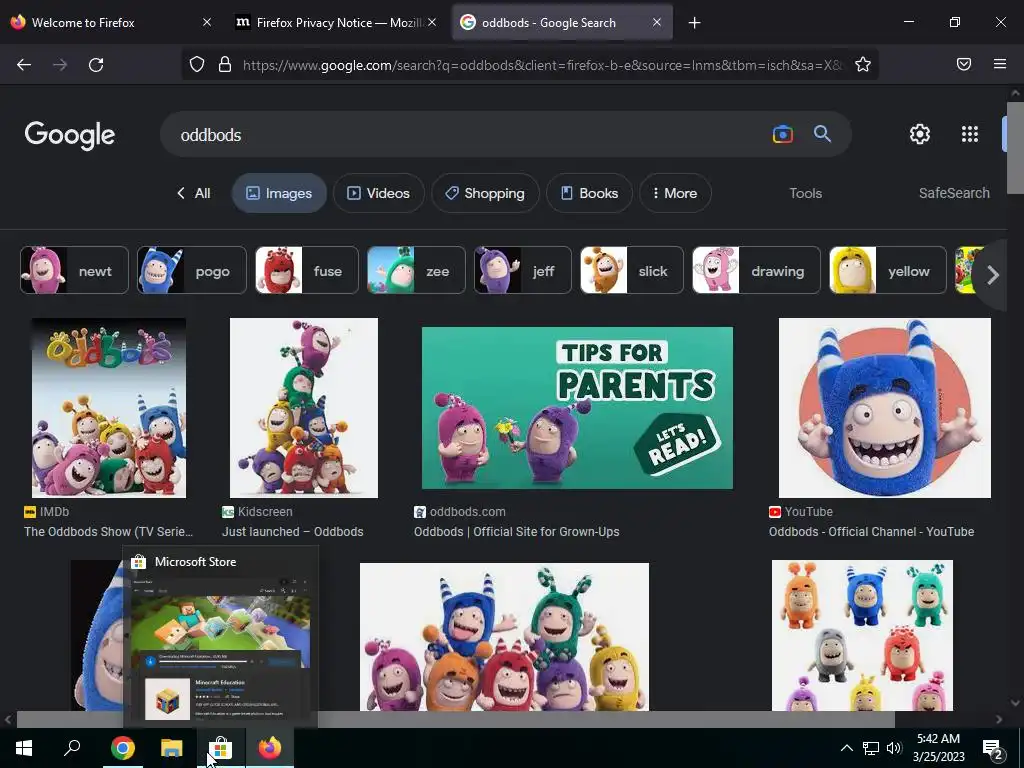The width and height of the screenshot is (1024, 768).
Task: Open network status in system tray
Action: (871, 748)
